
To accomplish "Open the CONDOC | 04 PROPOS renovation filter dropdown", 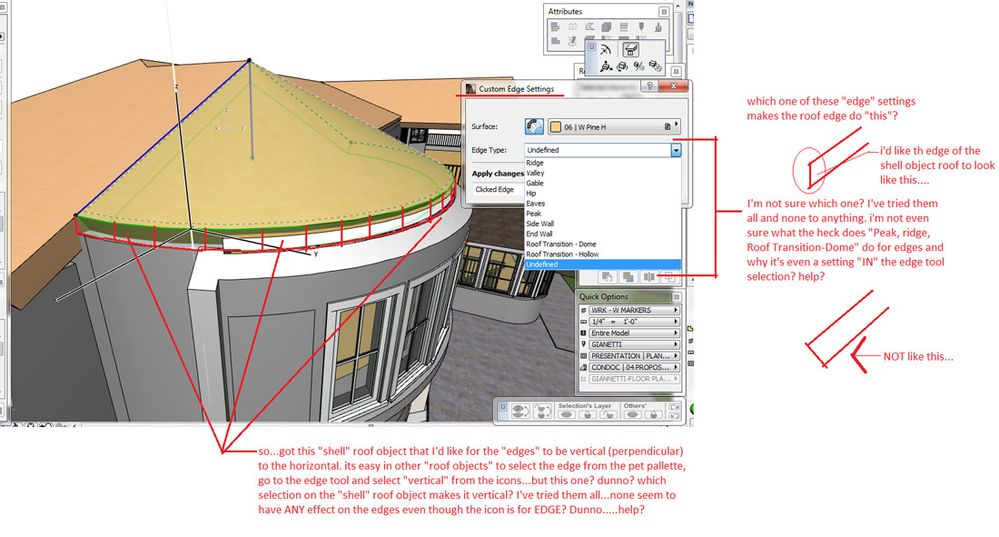I will pyautogui.click(x=634, y=368).
